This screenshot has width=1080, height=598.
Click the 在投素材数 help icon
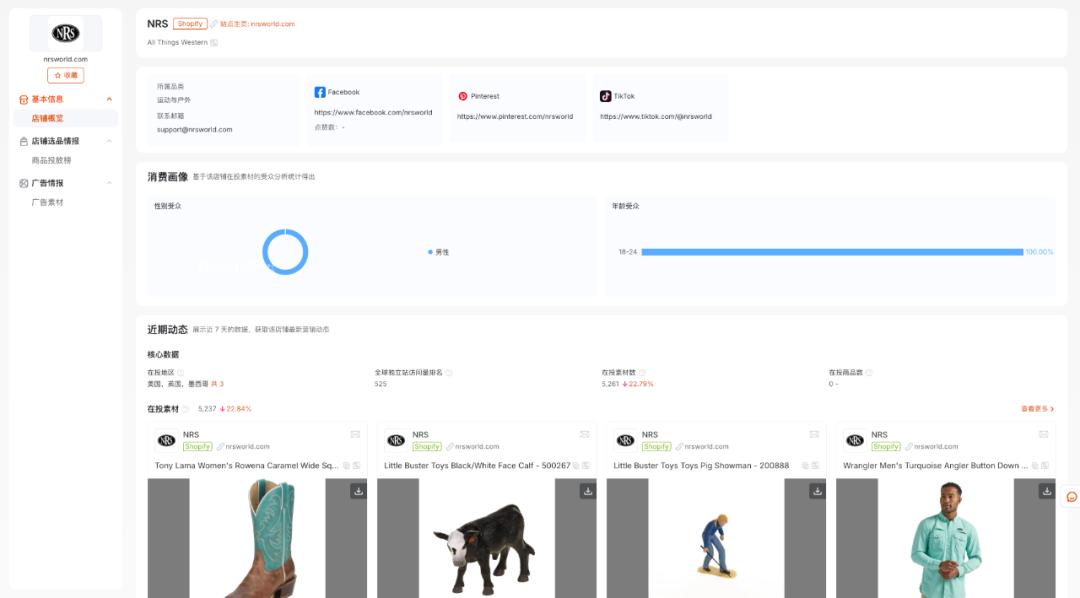coord(642,373)
